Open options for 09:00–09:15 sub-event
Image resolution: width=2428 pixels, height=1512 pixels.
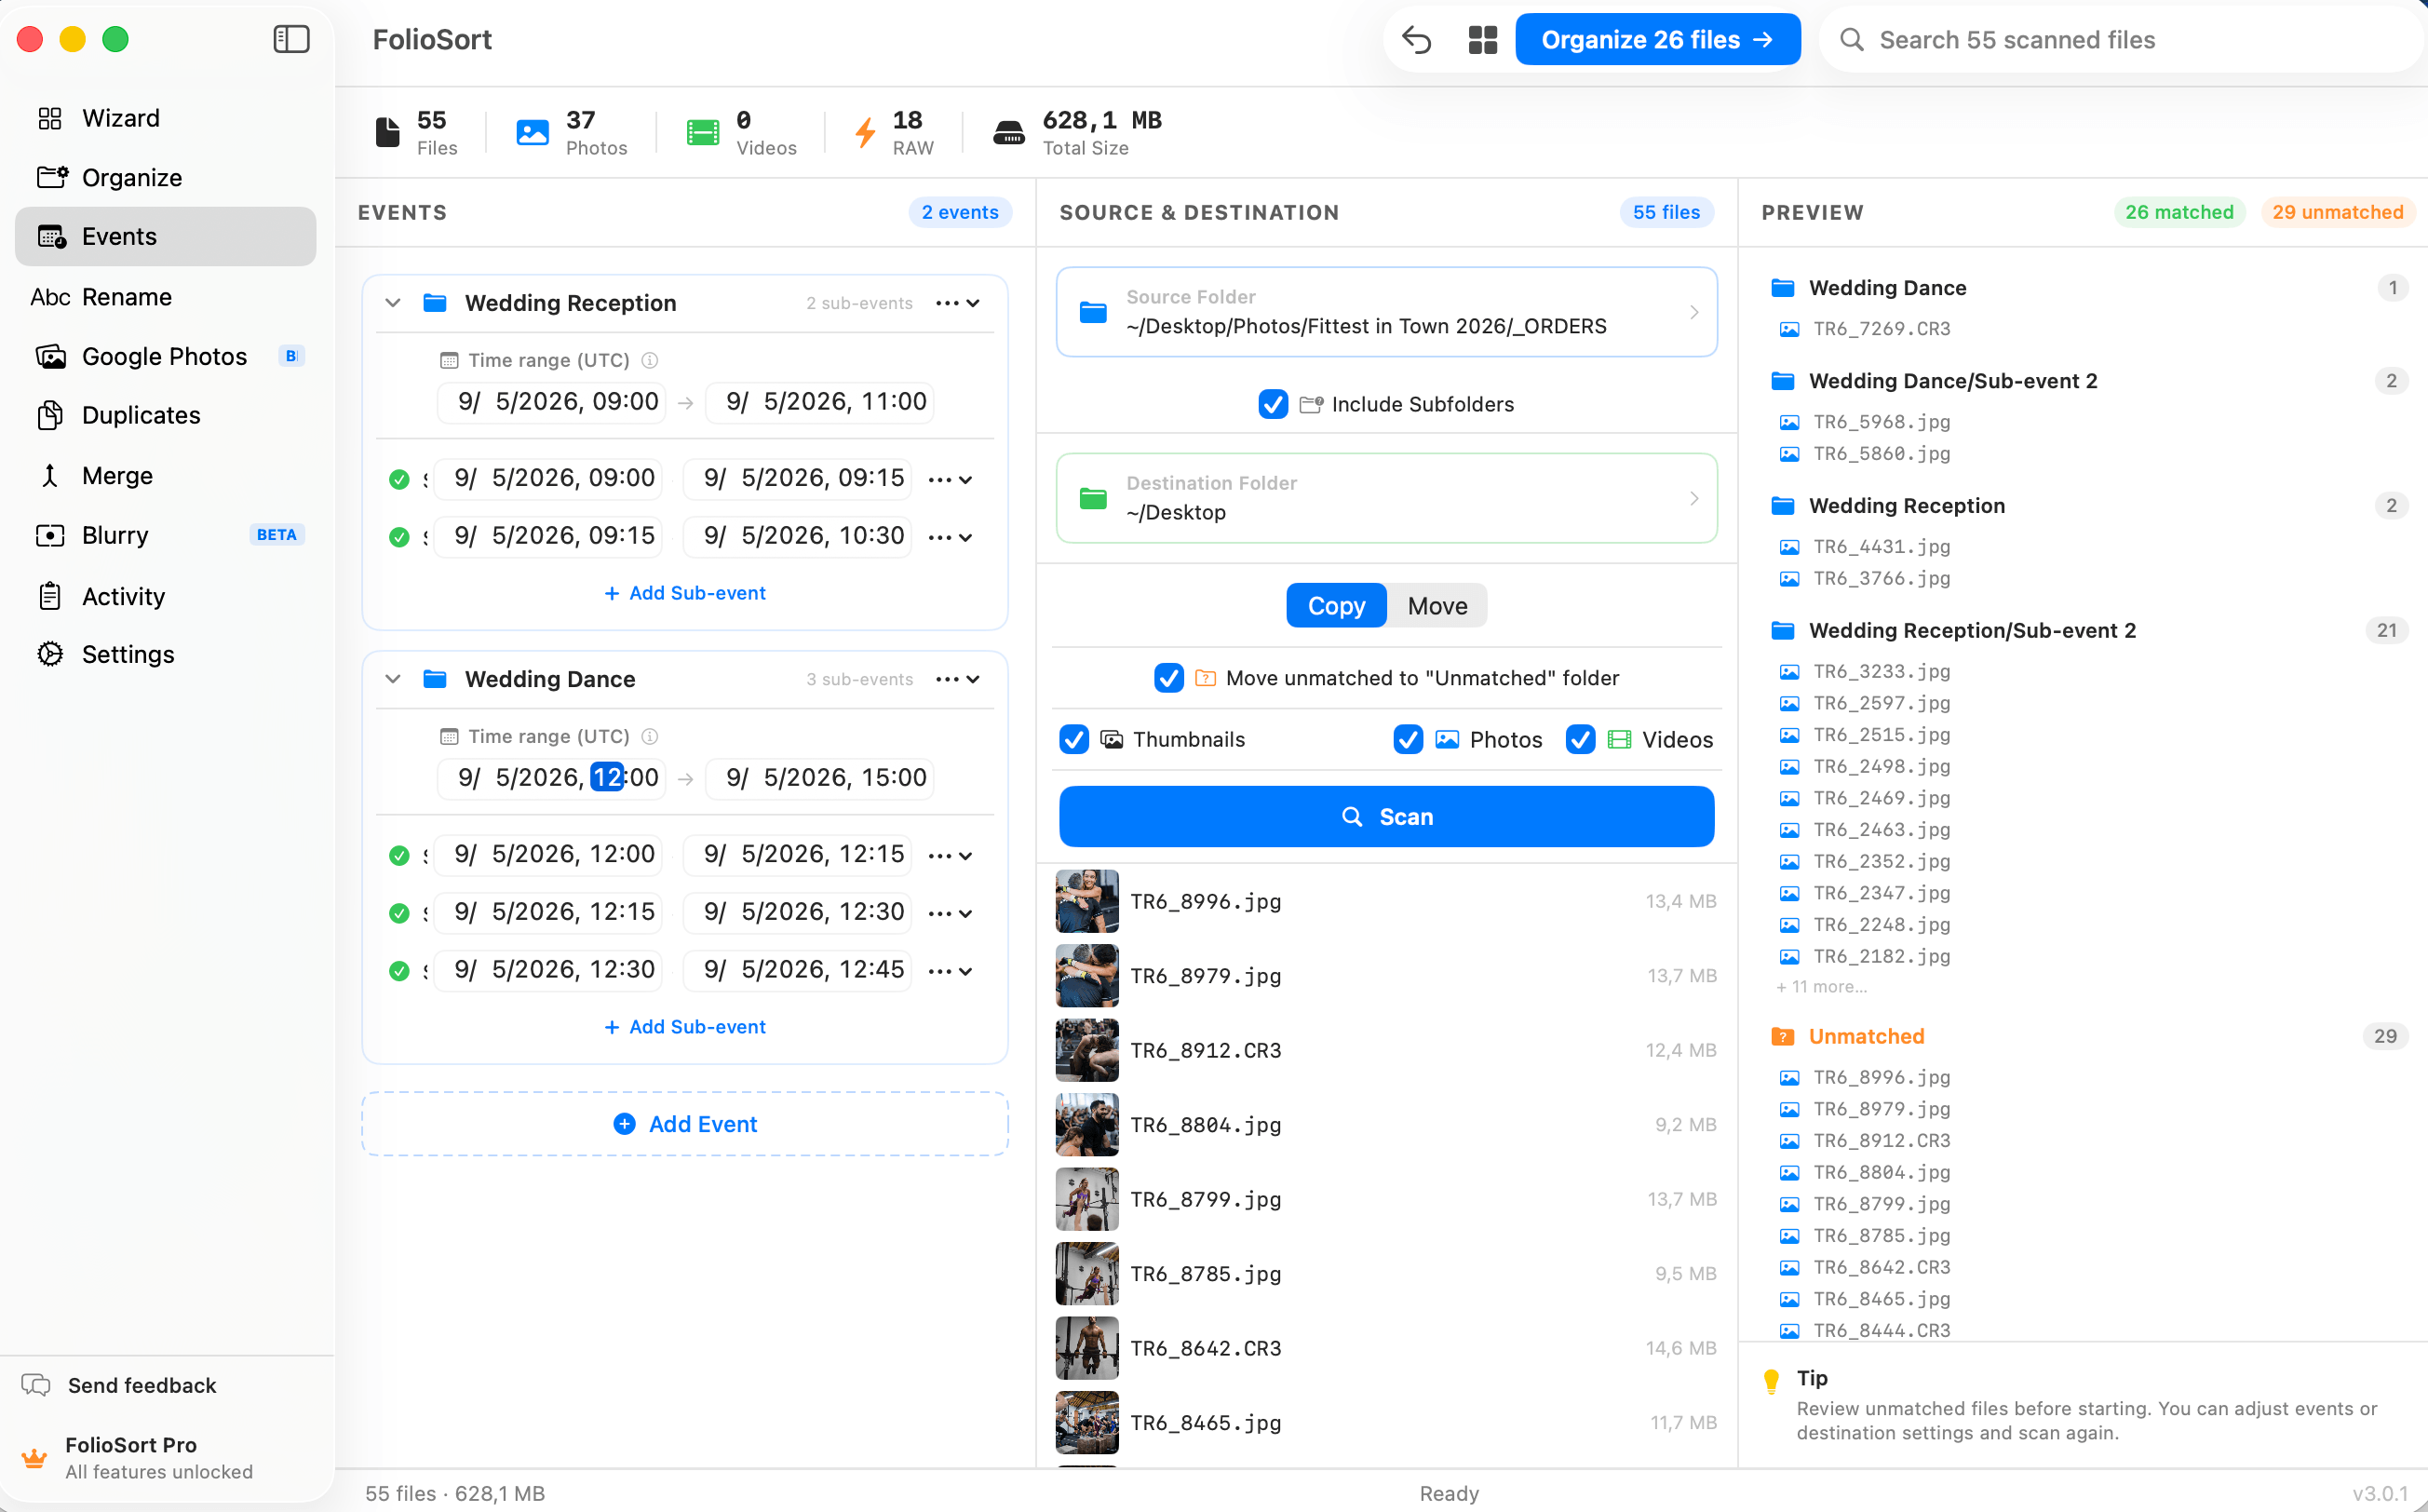coord(950,479)
